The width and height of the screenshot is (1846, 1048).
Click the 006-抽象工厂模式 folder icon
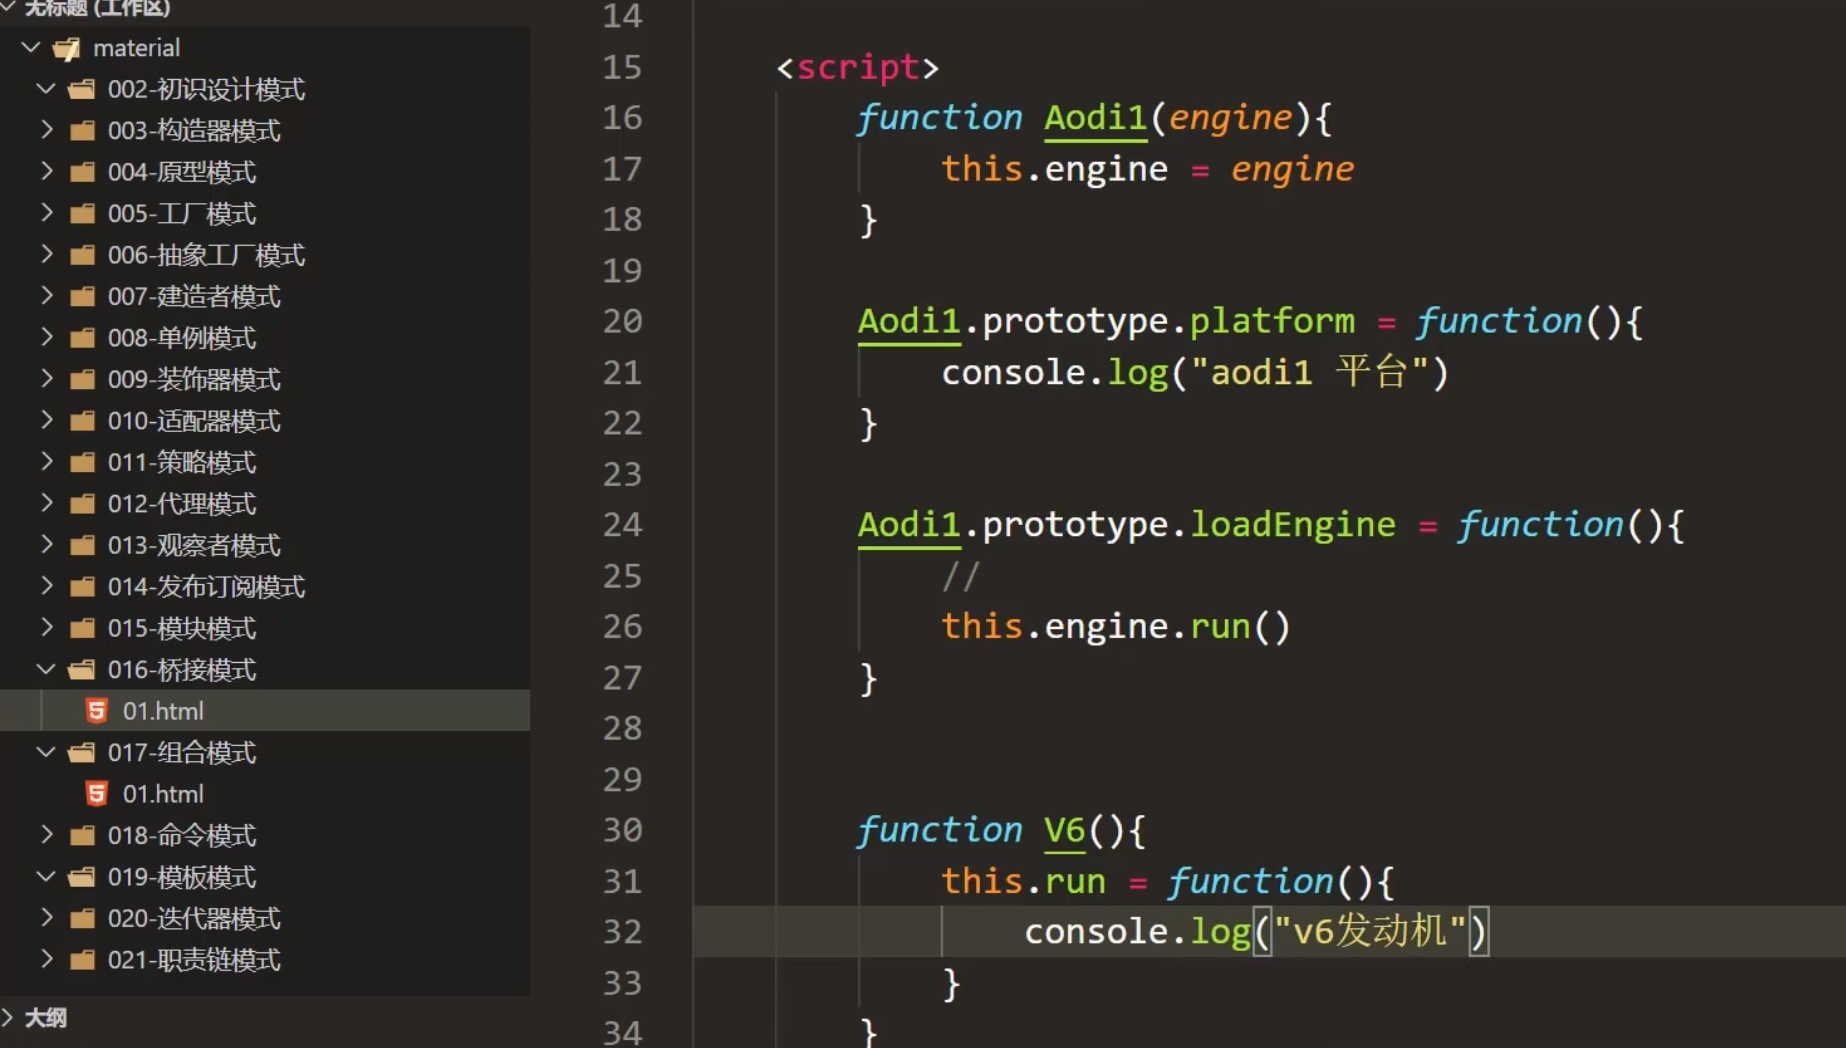click(x=82, y=255)
